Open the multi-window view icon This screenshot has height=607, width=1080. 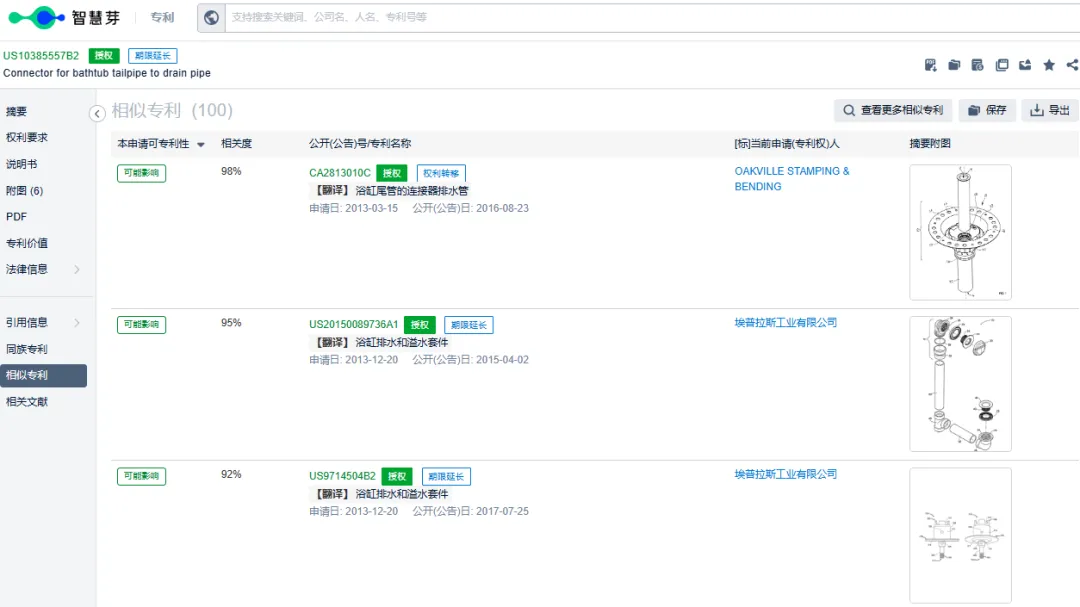[1001, 65]
